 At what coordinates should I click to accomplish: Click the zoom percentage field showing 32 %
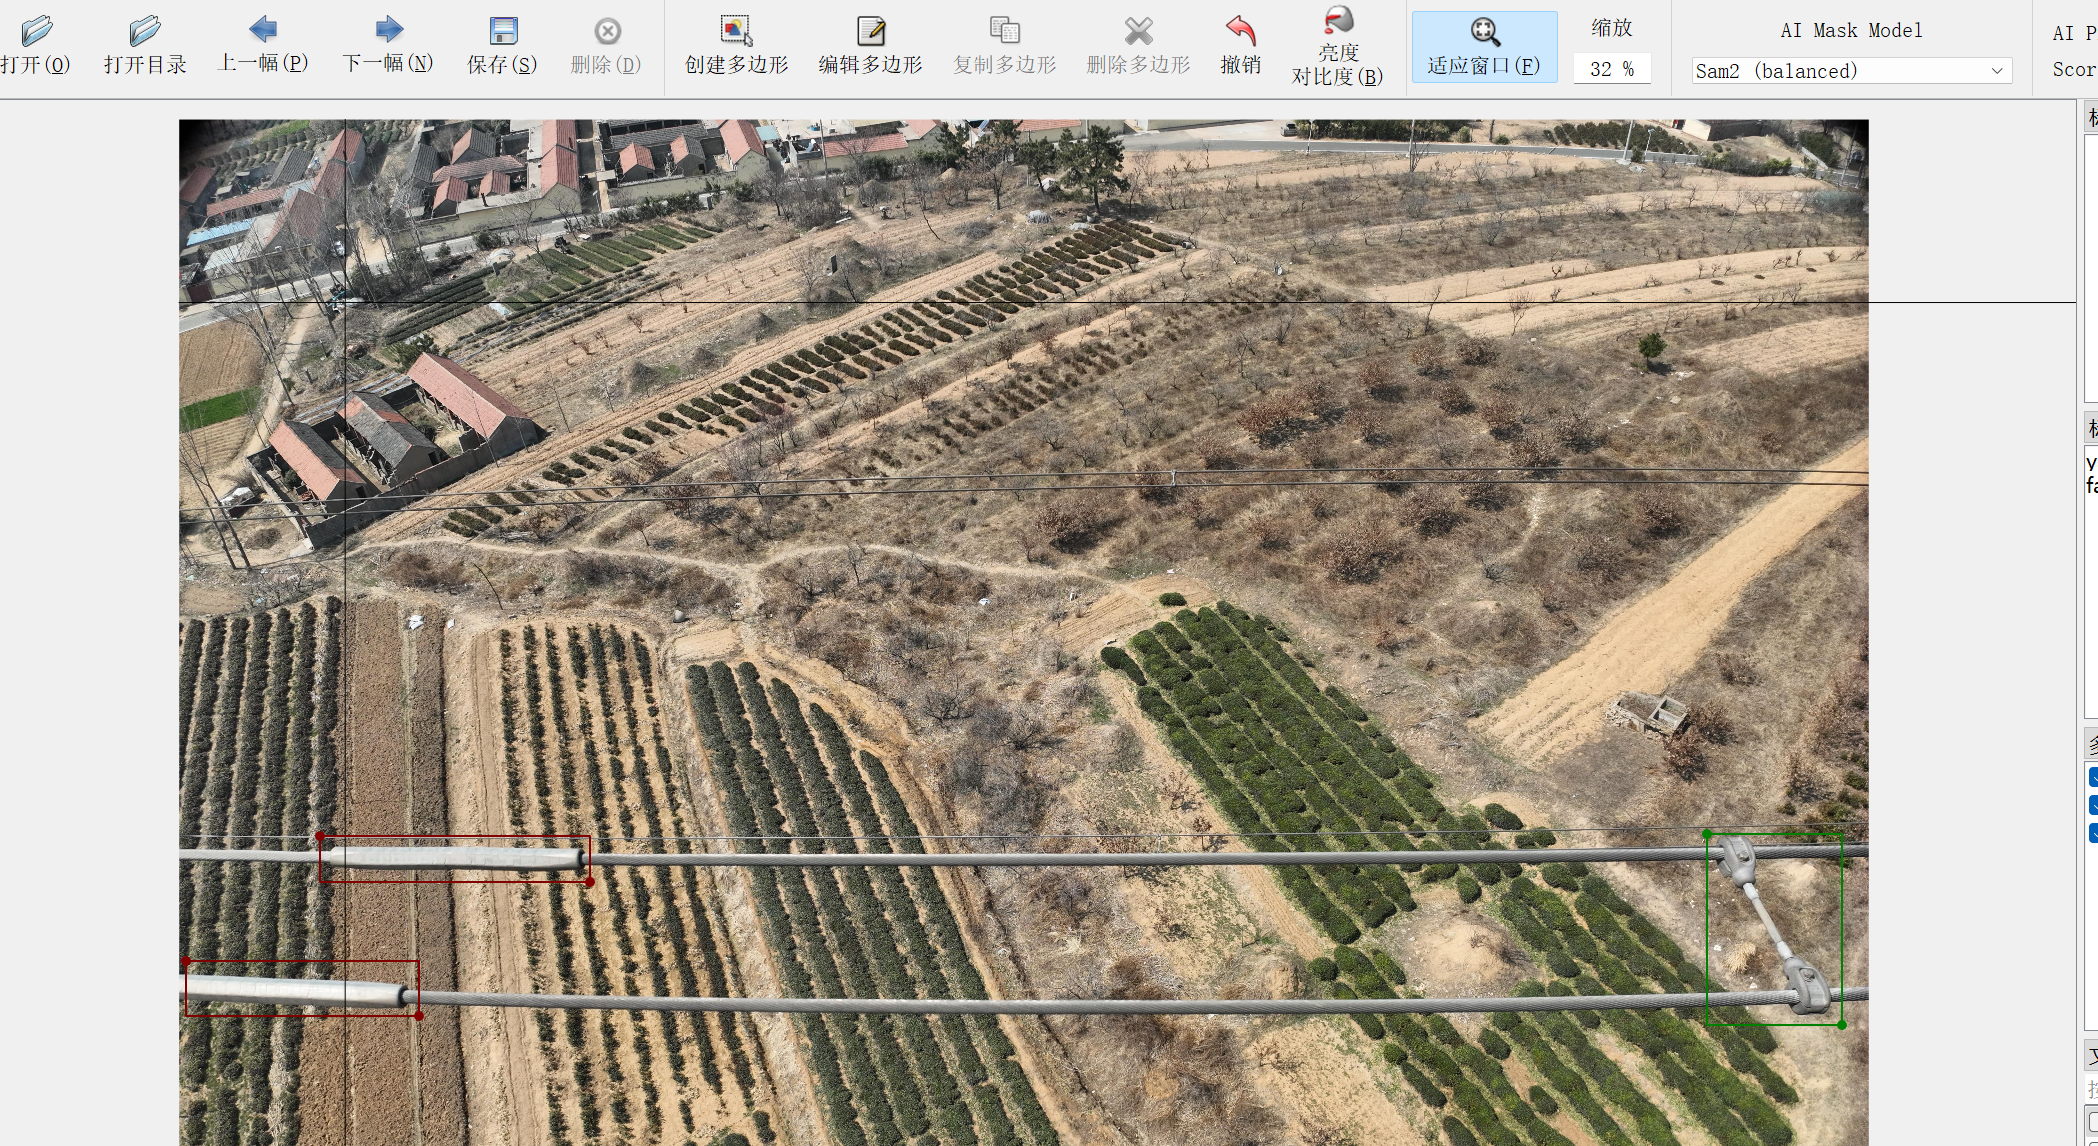point(1611,69)
